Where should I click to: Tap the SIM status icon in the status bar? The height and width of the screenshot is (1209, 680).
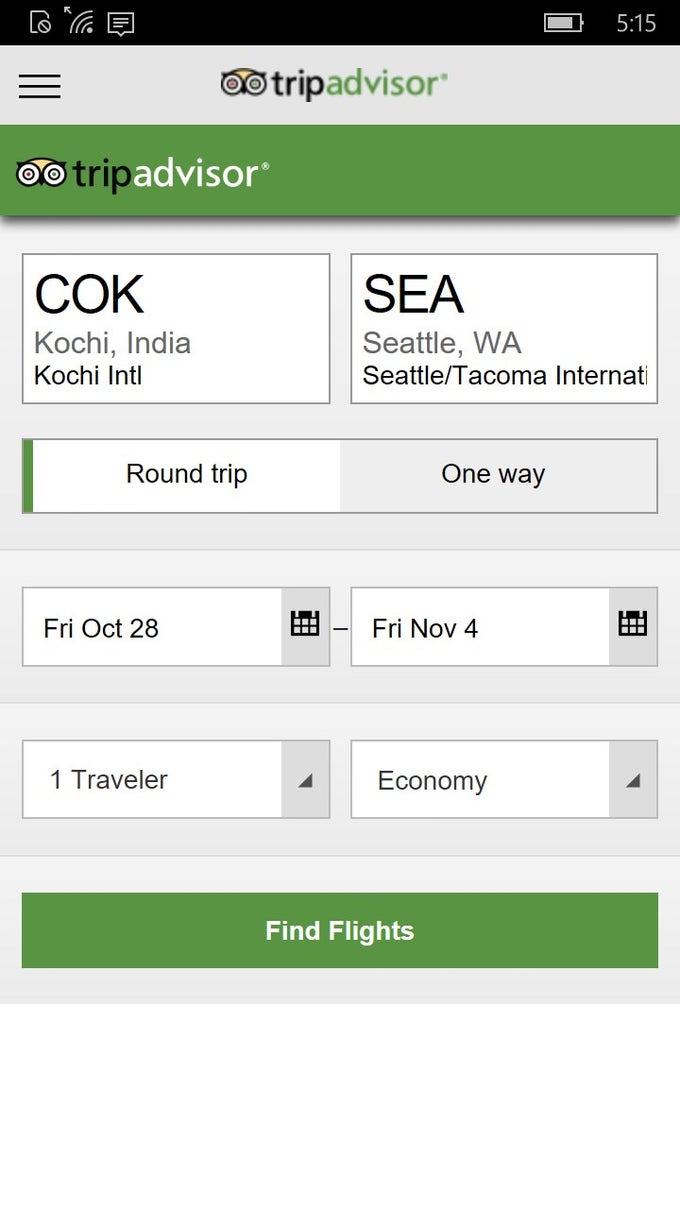[41, 22]
